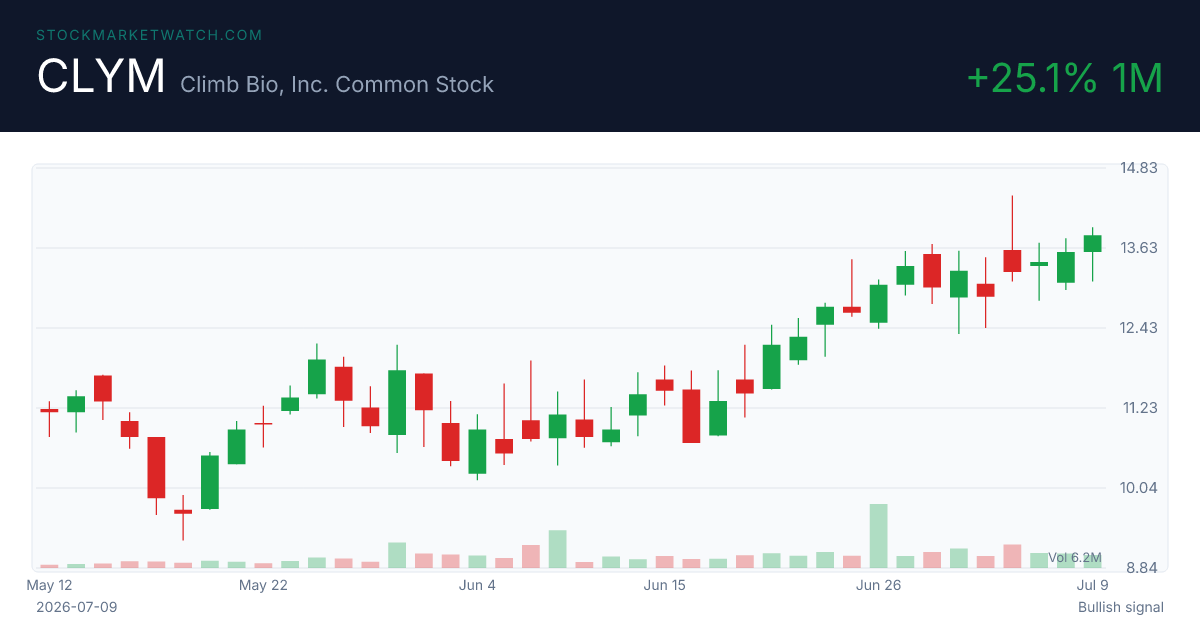Image resolution: width=1200 pixels, height=630 pixels.
Task: Click the +25.1% 1M performance figure
Action: pyautogui.click(x=1065, y=78)
